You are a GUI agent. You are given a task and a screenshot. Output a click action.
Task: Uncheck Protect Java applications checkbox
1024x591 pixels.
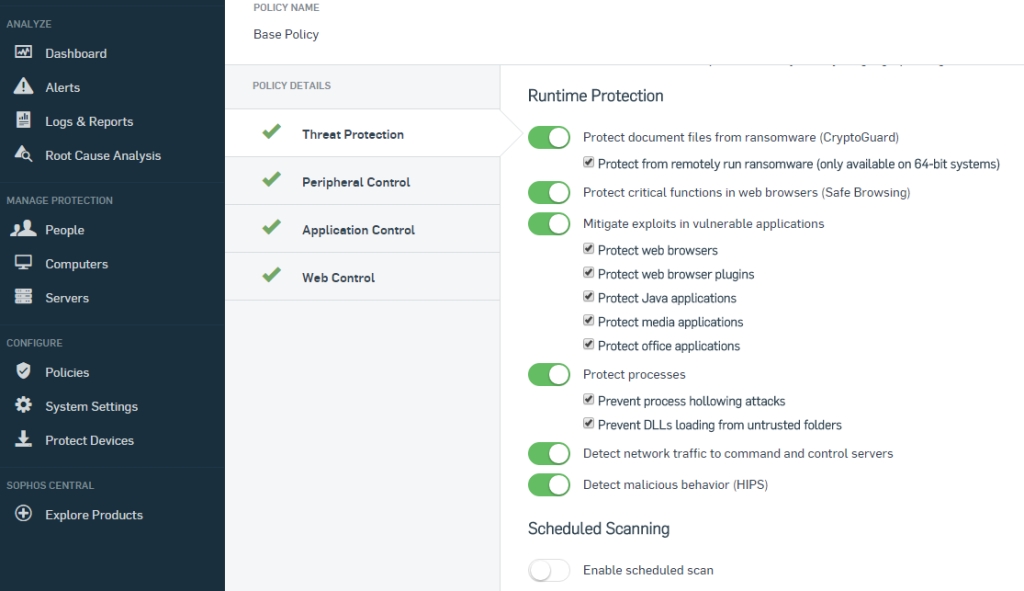point(589,298)
